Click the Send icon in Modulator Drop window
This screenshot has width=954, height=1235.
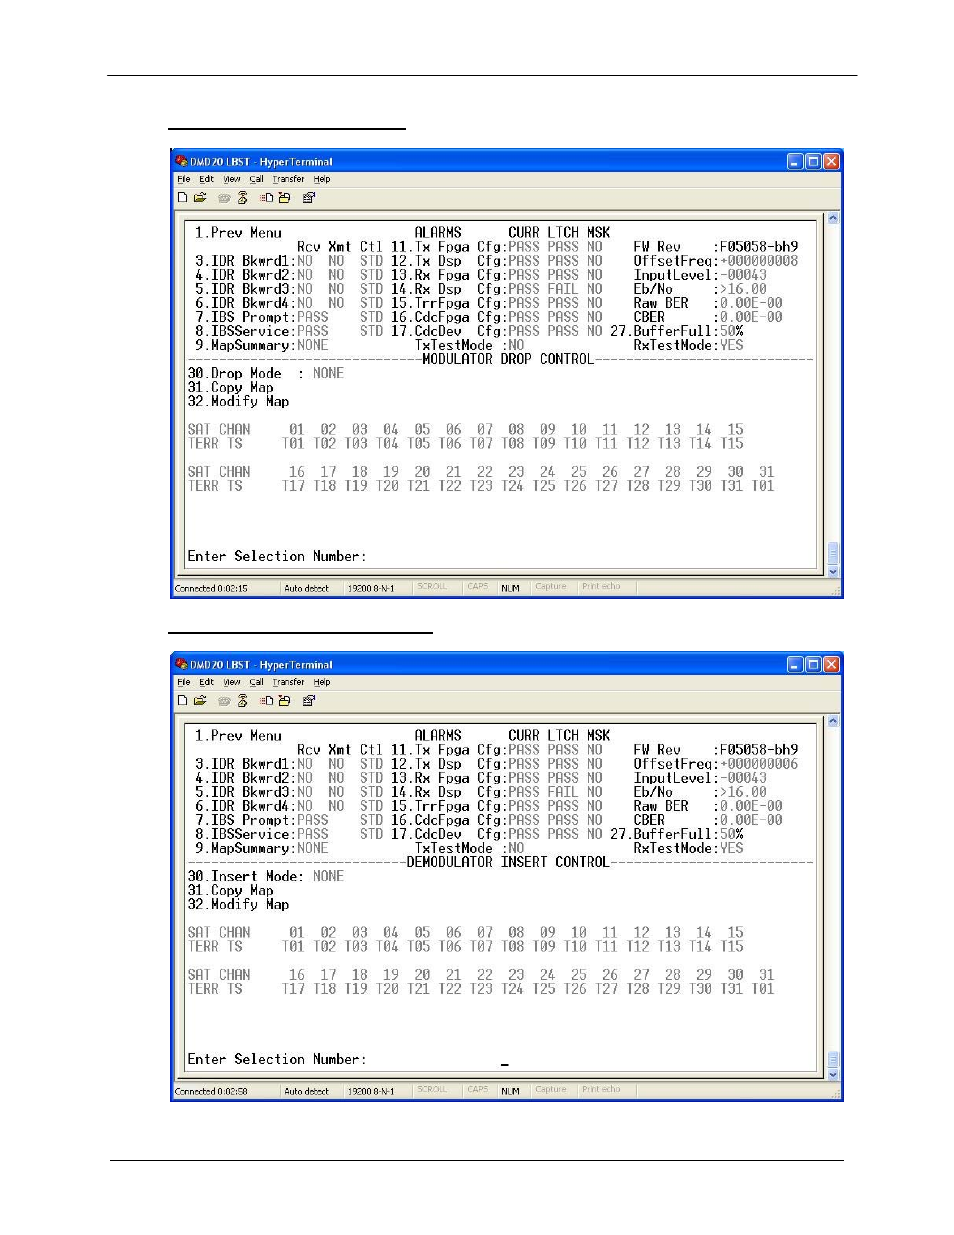(x=267, y=198)
